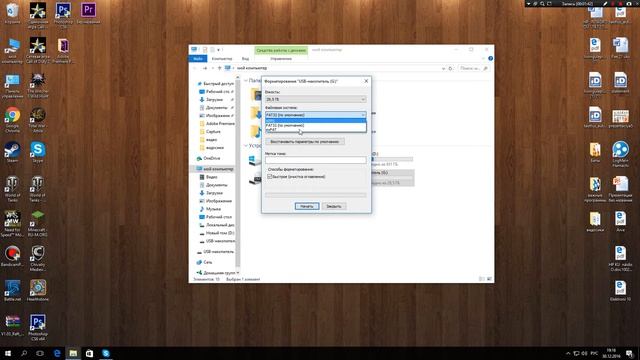Open the Компьютер ribbon tab
Viewport: 640px width, 360px height.
coord(222,58)
